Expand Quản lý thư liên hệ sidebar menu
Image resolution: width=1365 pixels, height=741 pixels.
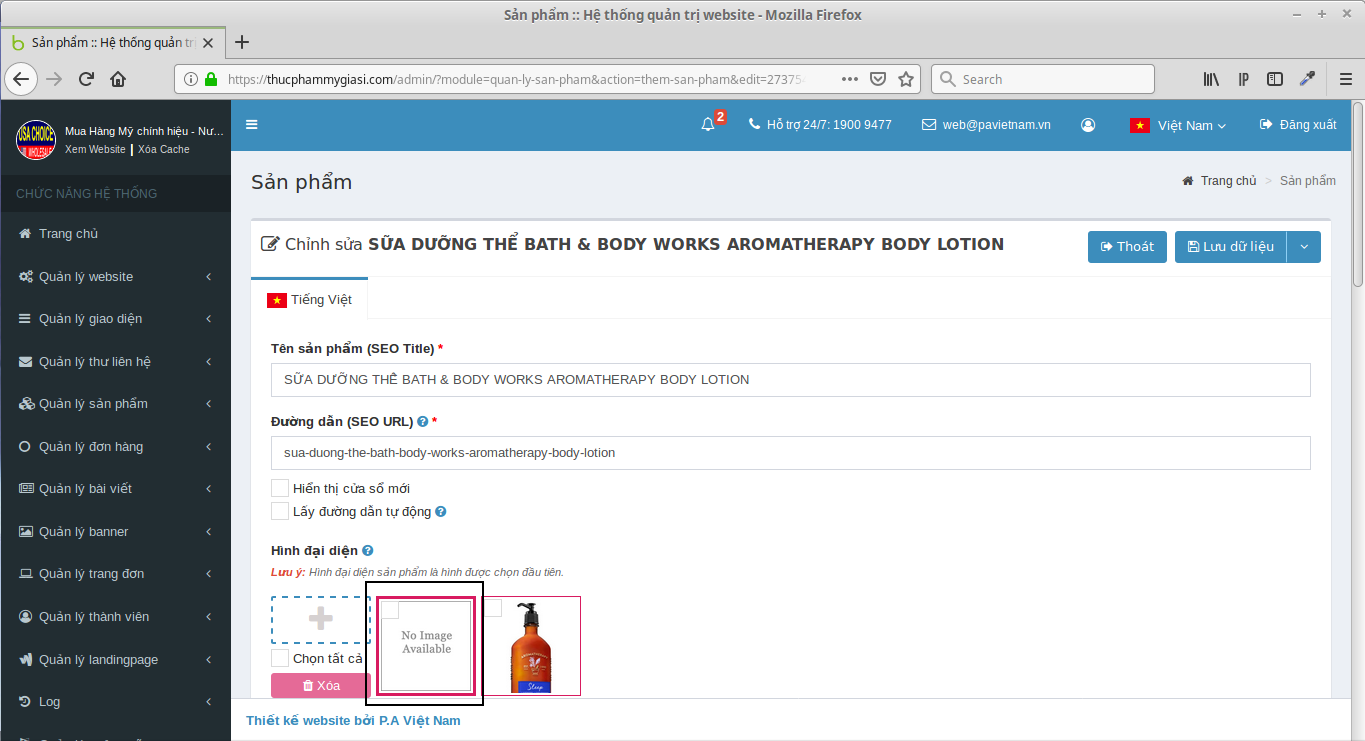coord(115,362)
